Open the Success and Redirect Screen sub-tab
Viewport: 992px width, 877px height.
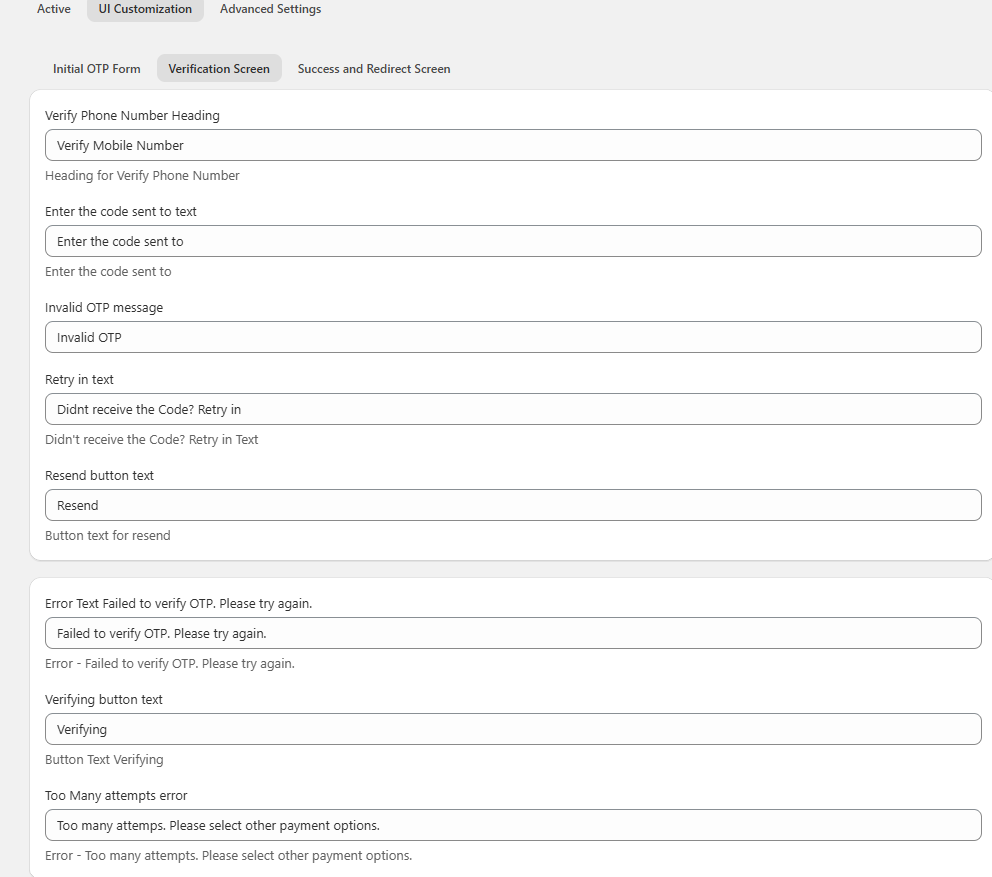tap(374, 69)
